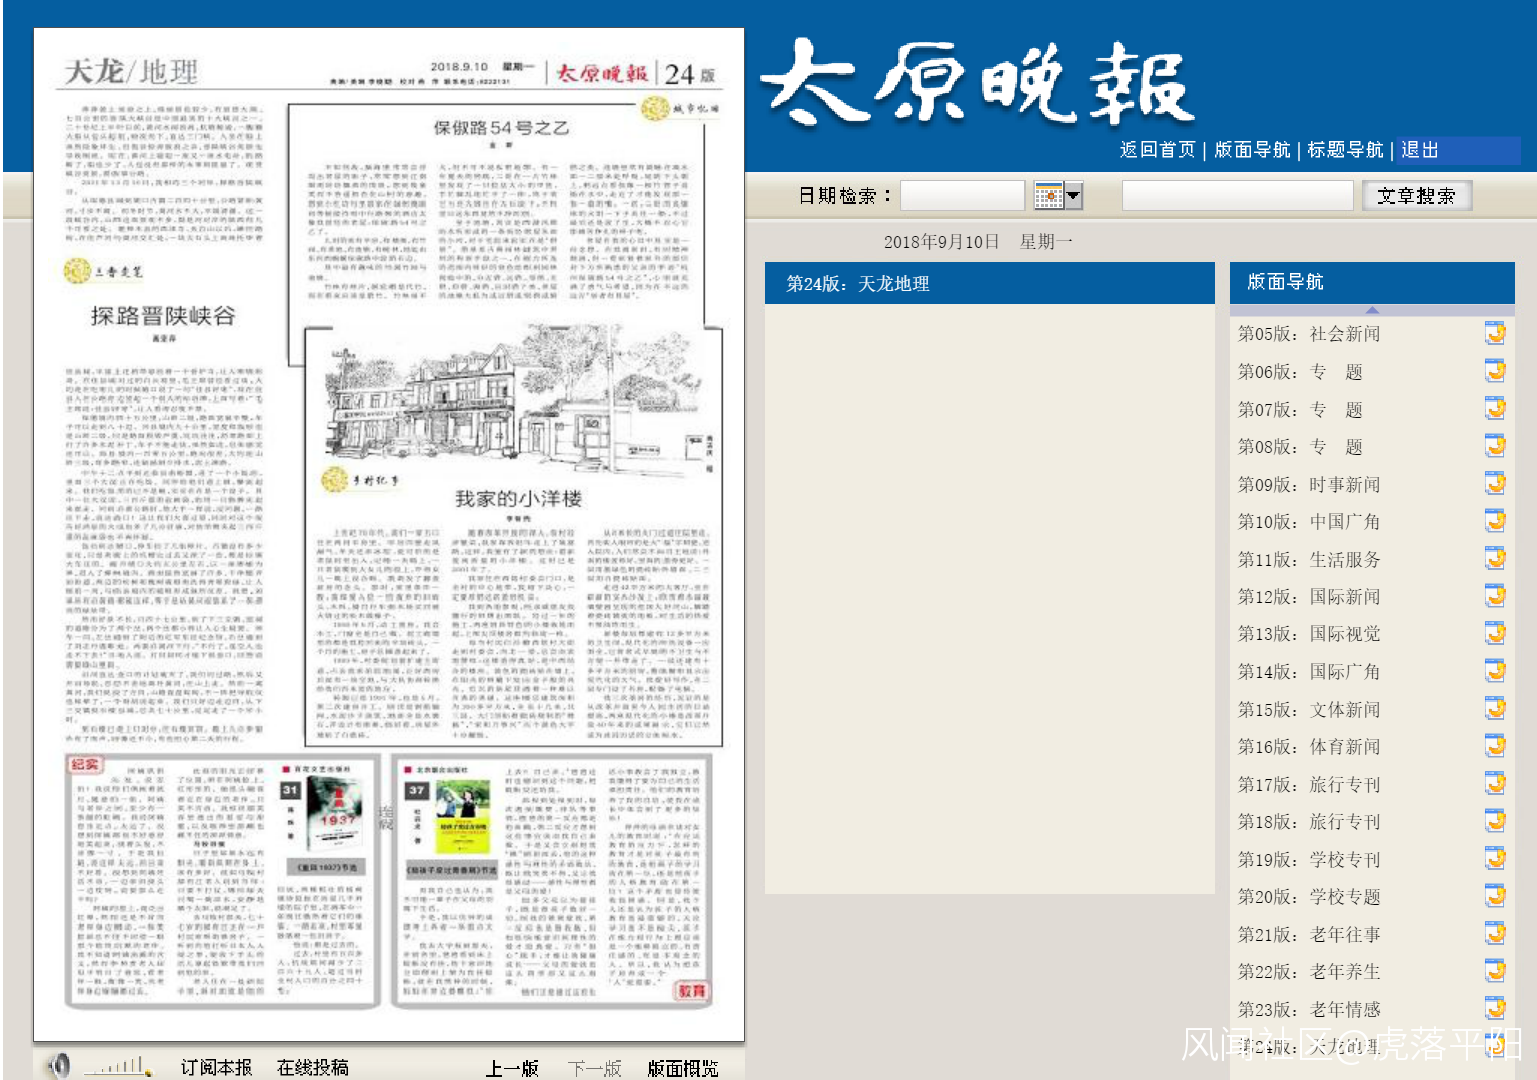The image size is (1537, 1080).
Task: Select 第09版：时事新闻 in the section list
Action: [1309, 484]
